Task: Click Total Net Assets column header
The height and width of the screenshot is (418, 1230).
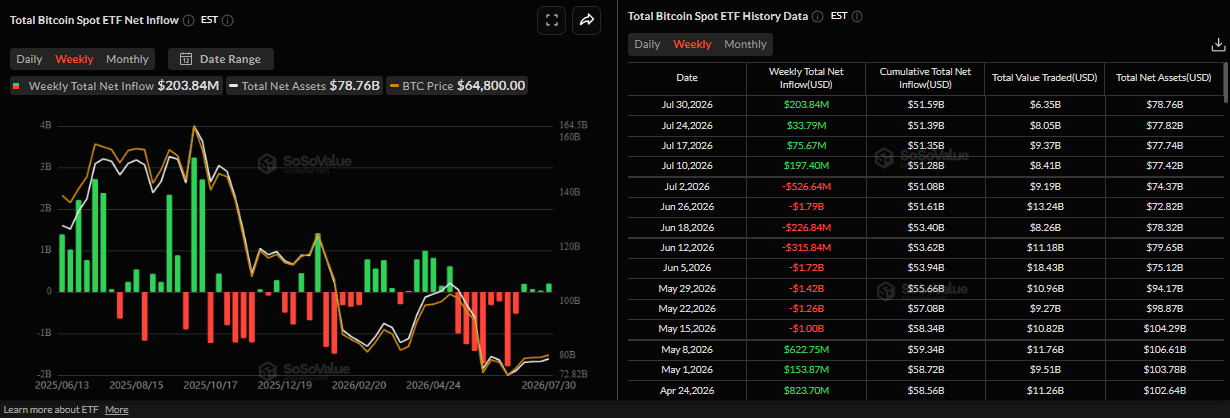Action: 1163,78
